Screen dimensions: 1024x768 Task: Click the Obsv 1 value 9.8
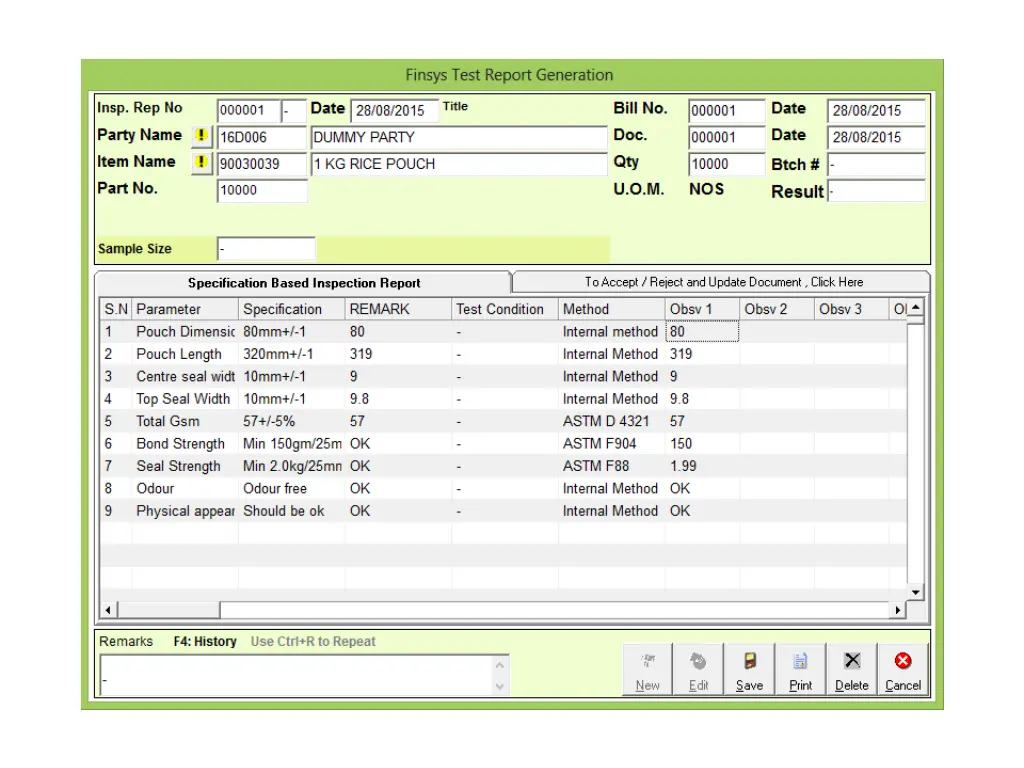tap(703, 399)
